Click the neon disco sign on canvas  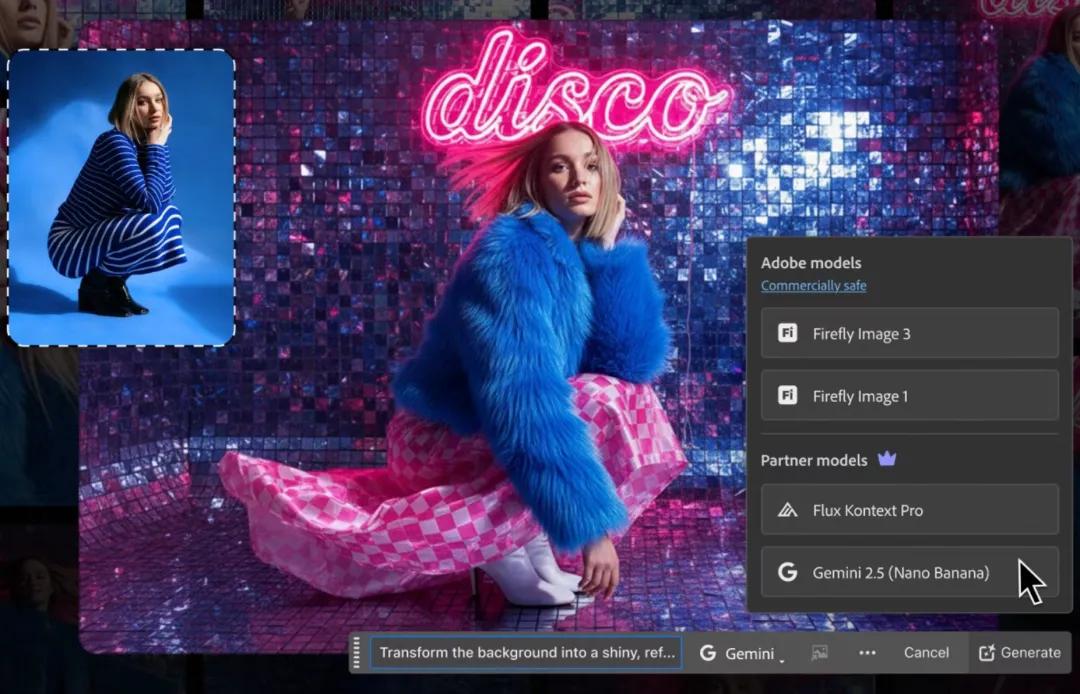[x=574, y=90]
